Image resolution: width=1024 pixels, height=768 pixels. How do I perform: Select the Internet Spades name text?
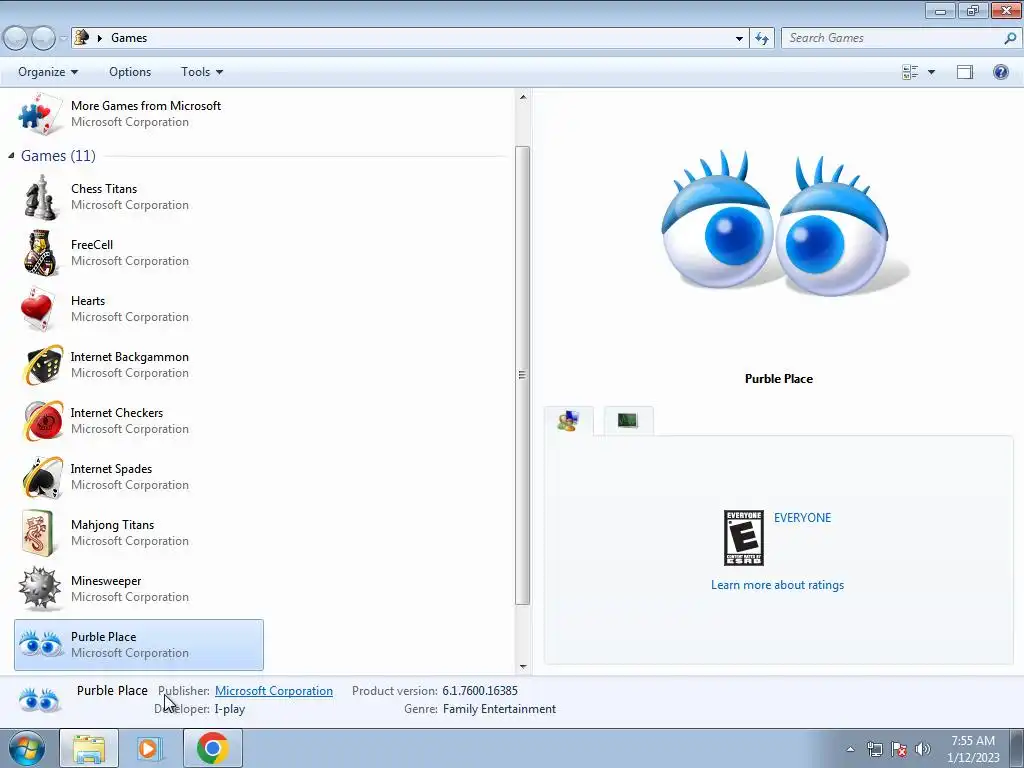pos(111,469)
